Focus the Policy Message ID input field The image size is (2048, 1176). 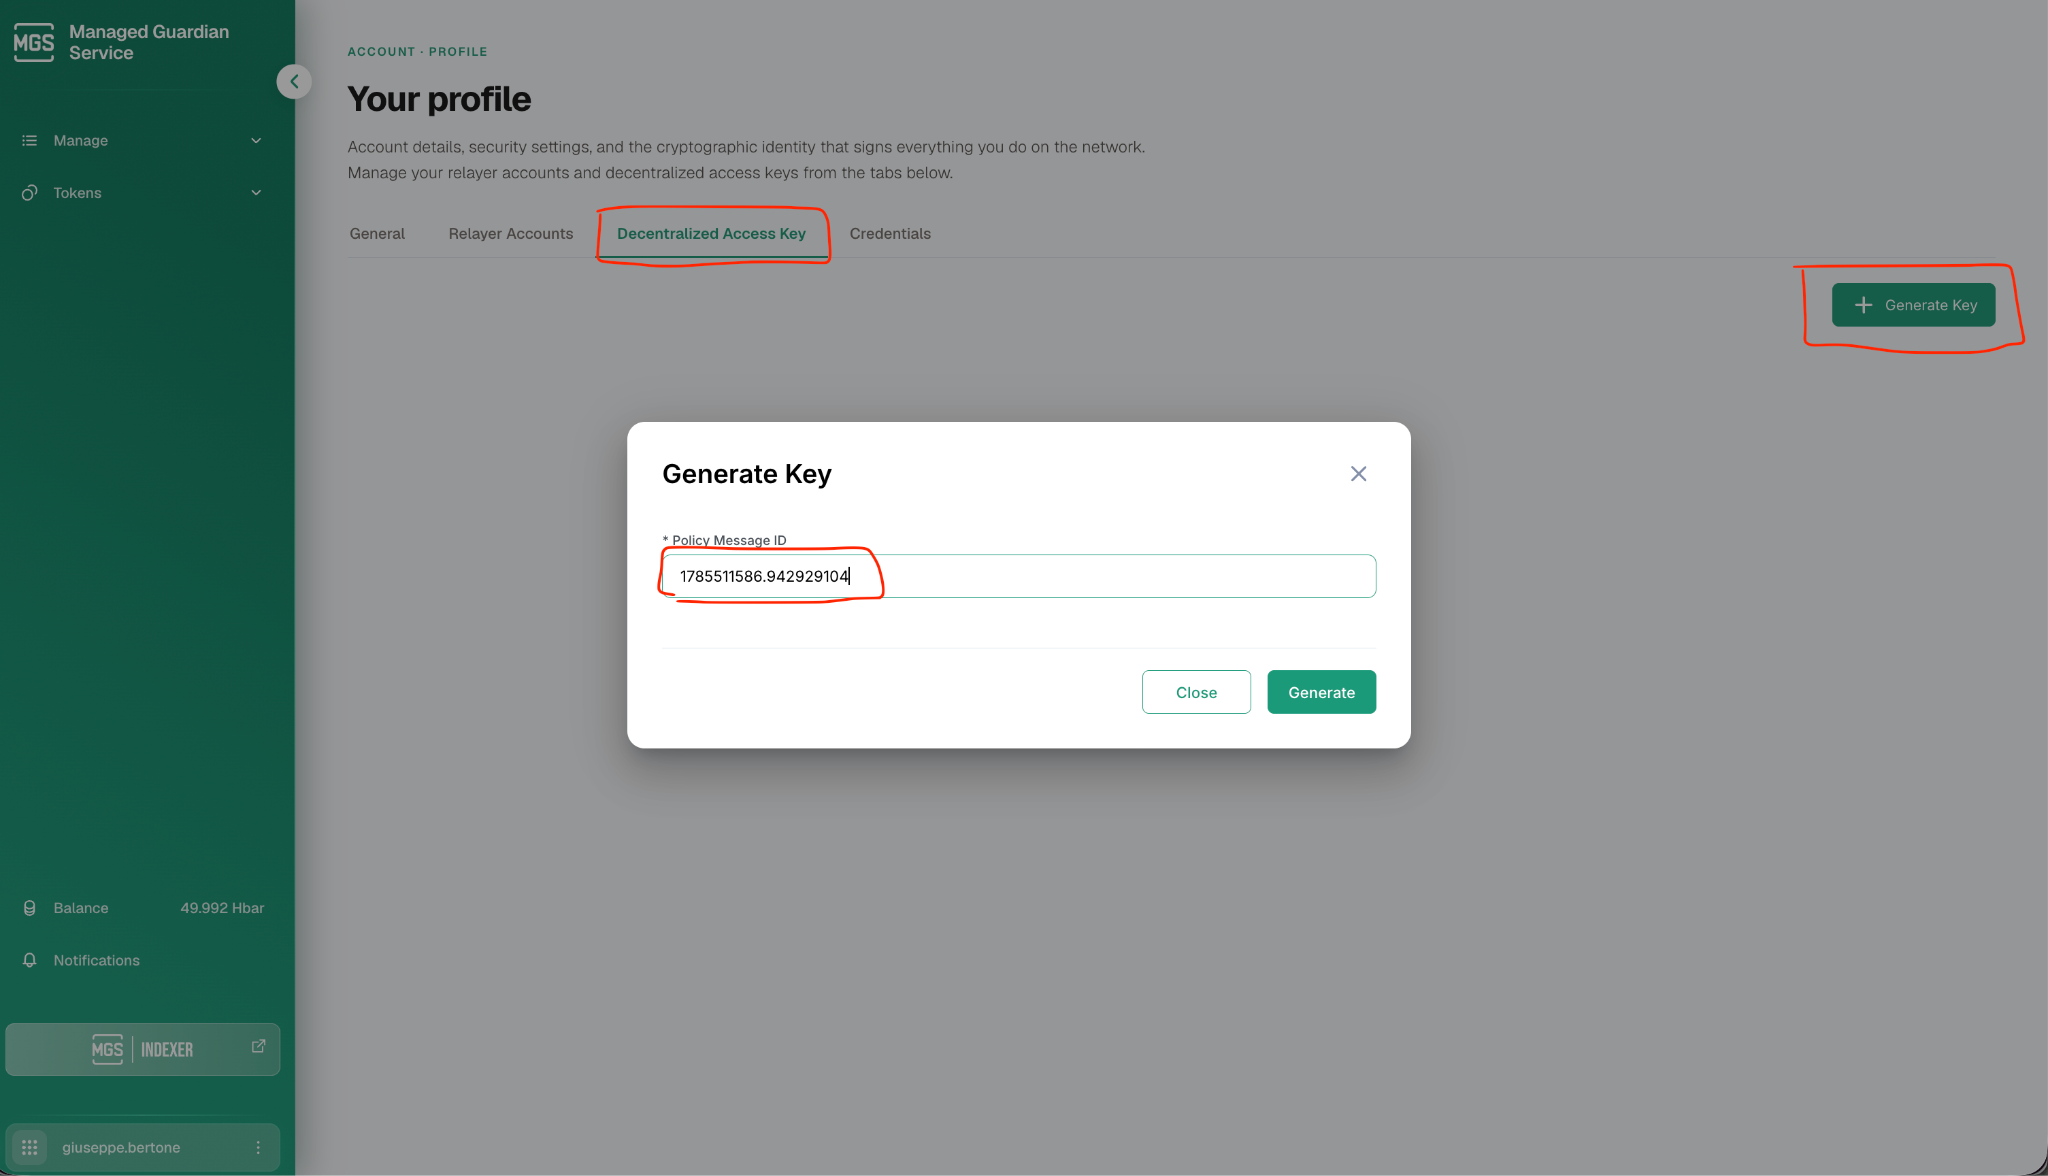1019,576
